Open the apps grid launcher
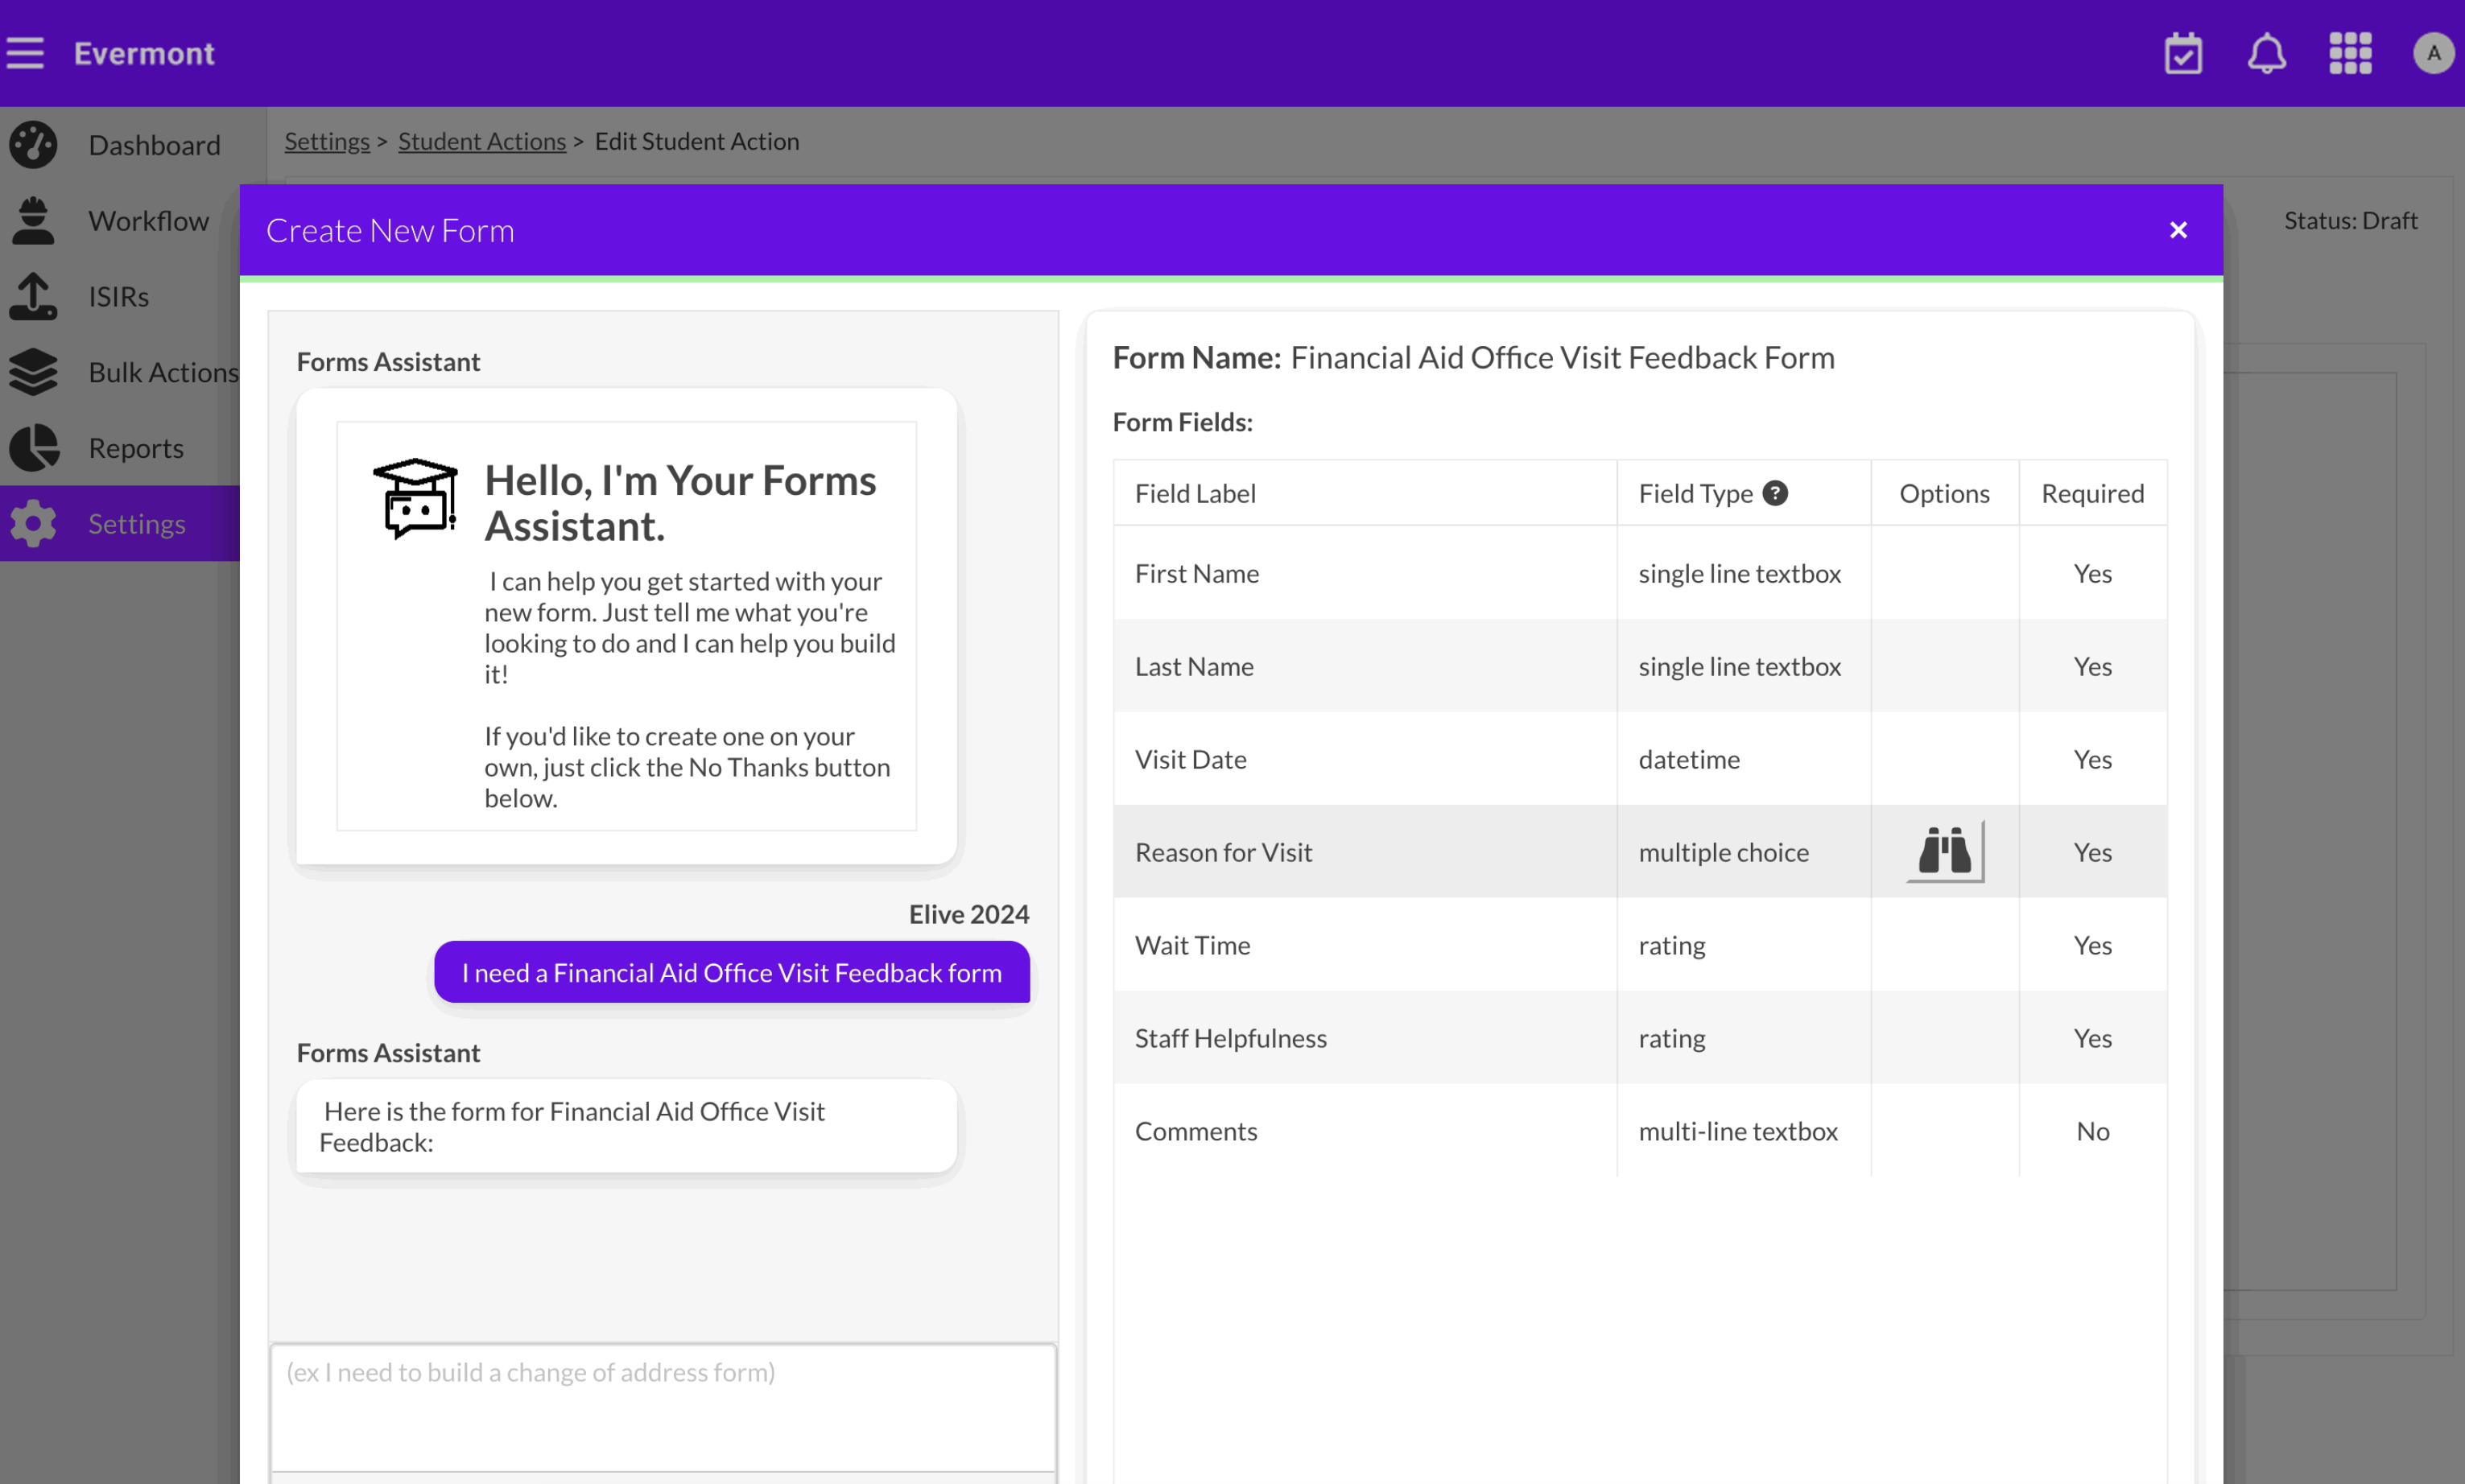 click(x=2350, y=53)
